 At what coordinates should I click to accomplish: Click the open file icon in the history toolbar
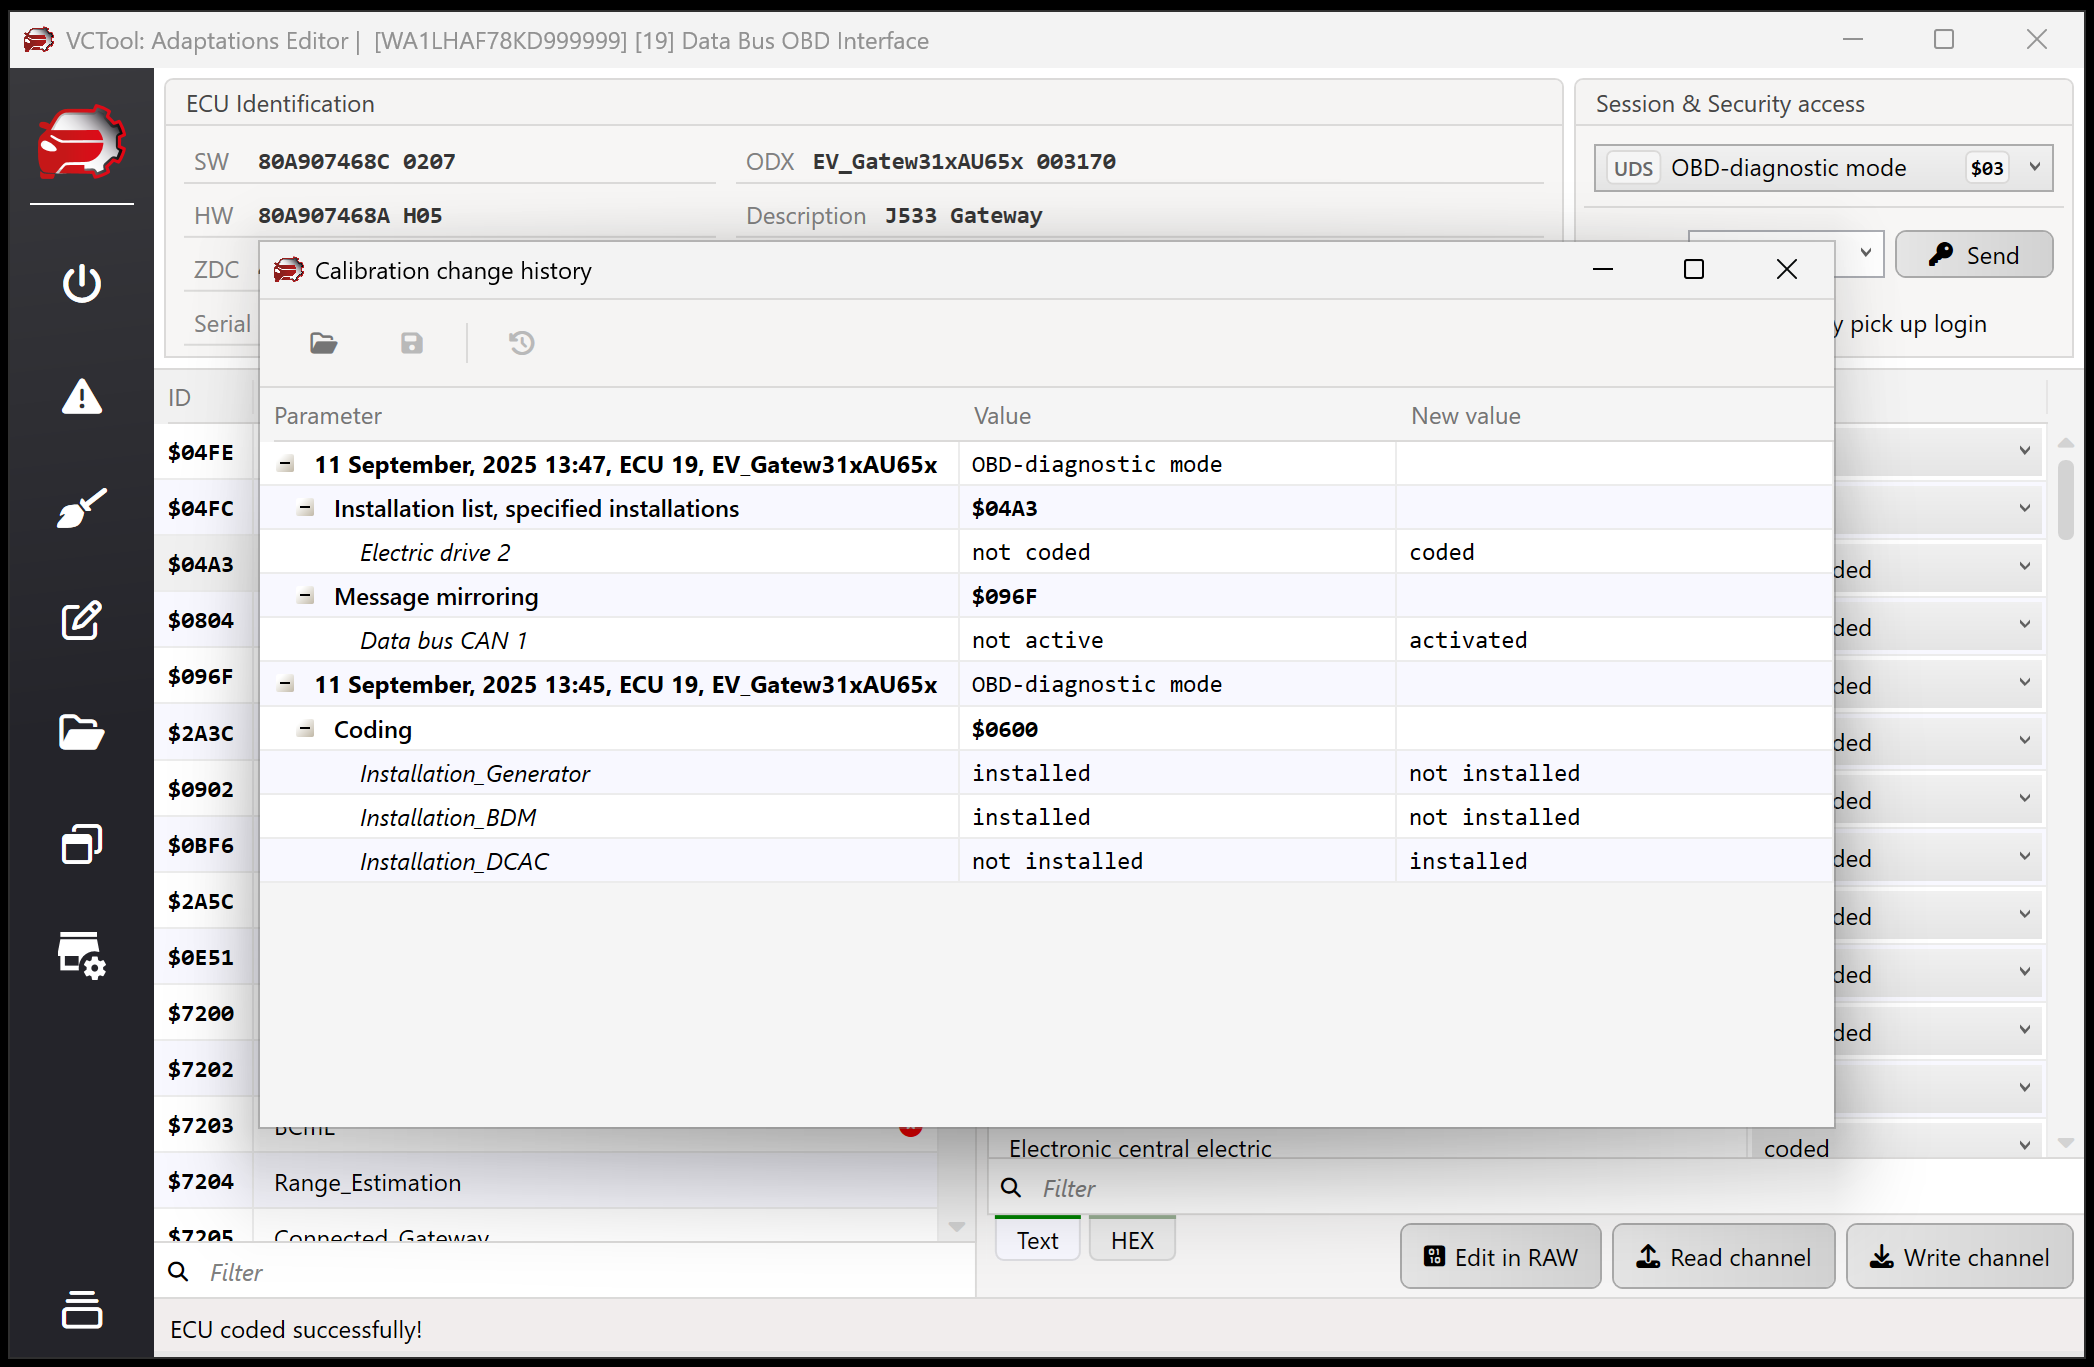point(323,343)
